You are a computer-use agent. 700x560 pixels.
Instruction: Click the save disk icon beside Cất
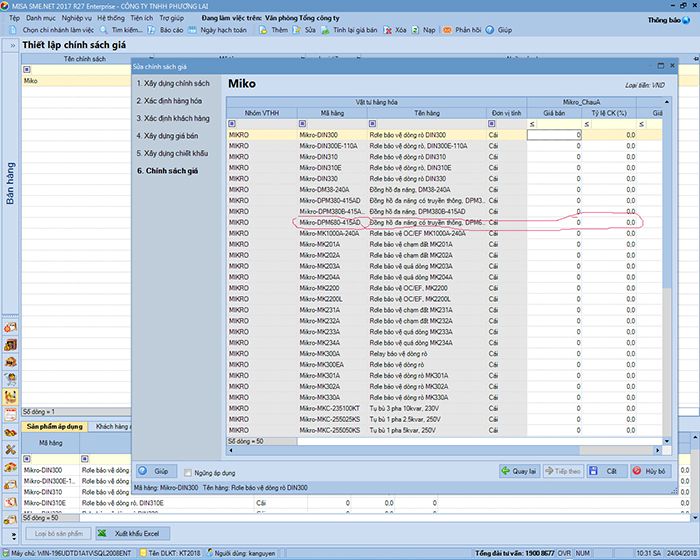click(x=593, y=471)
